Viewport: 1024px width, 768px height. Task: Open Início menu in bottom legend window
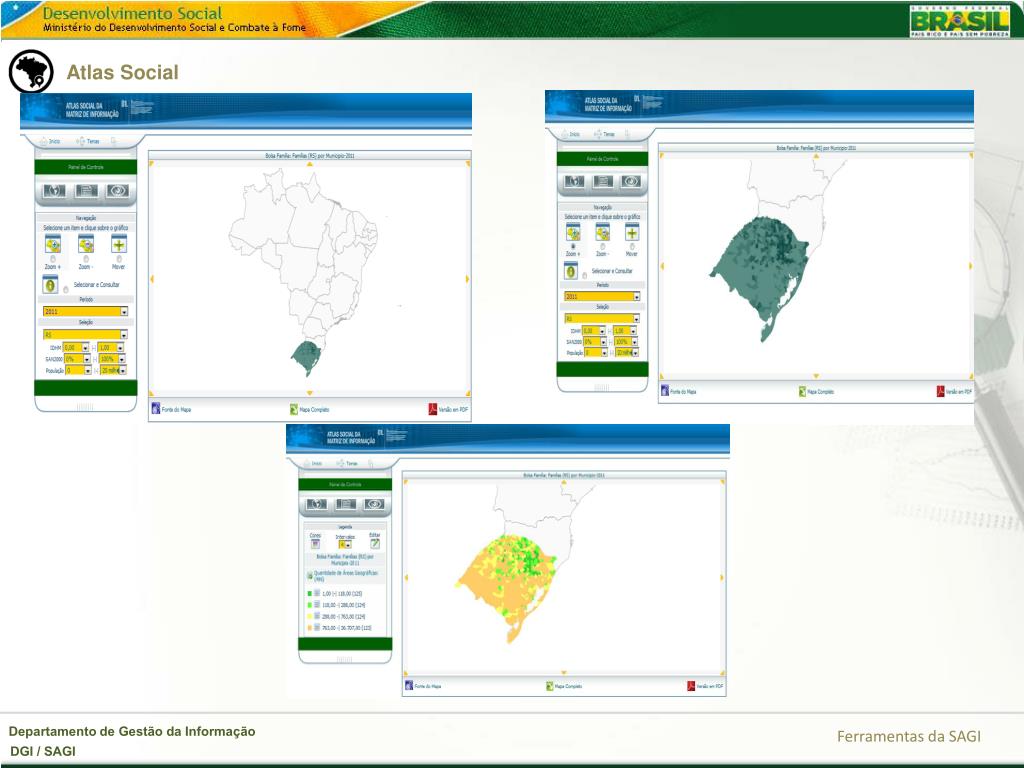[x=313, y=463]
